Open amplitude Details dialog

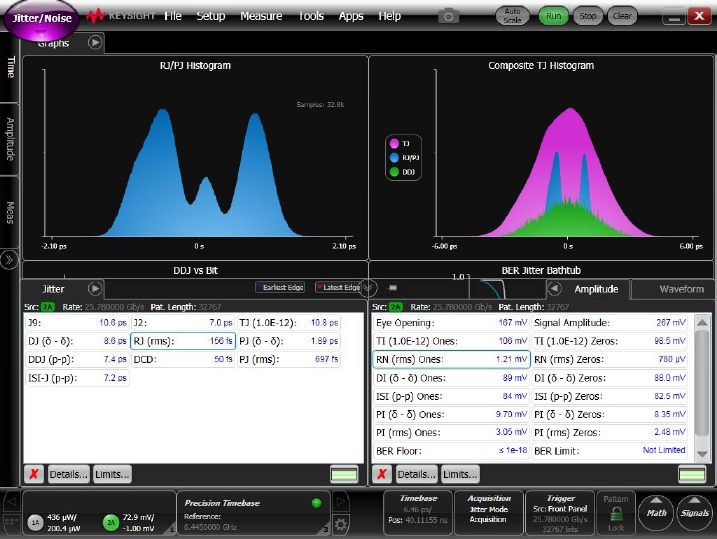(x=417, y=475)
